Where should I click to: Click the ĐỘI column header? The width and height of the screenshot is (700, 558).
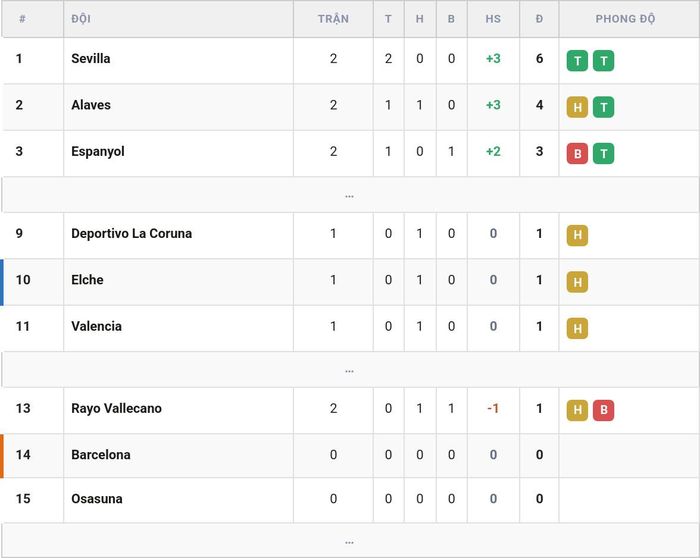[x=81, y=19]
